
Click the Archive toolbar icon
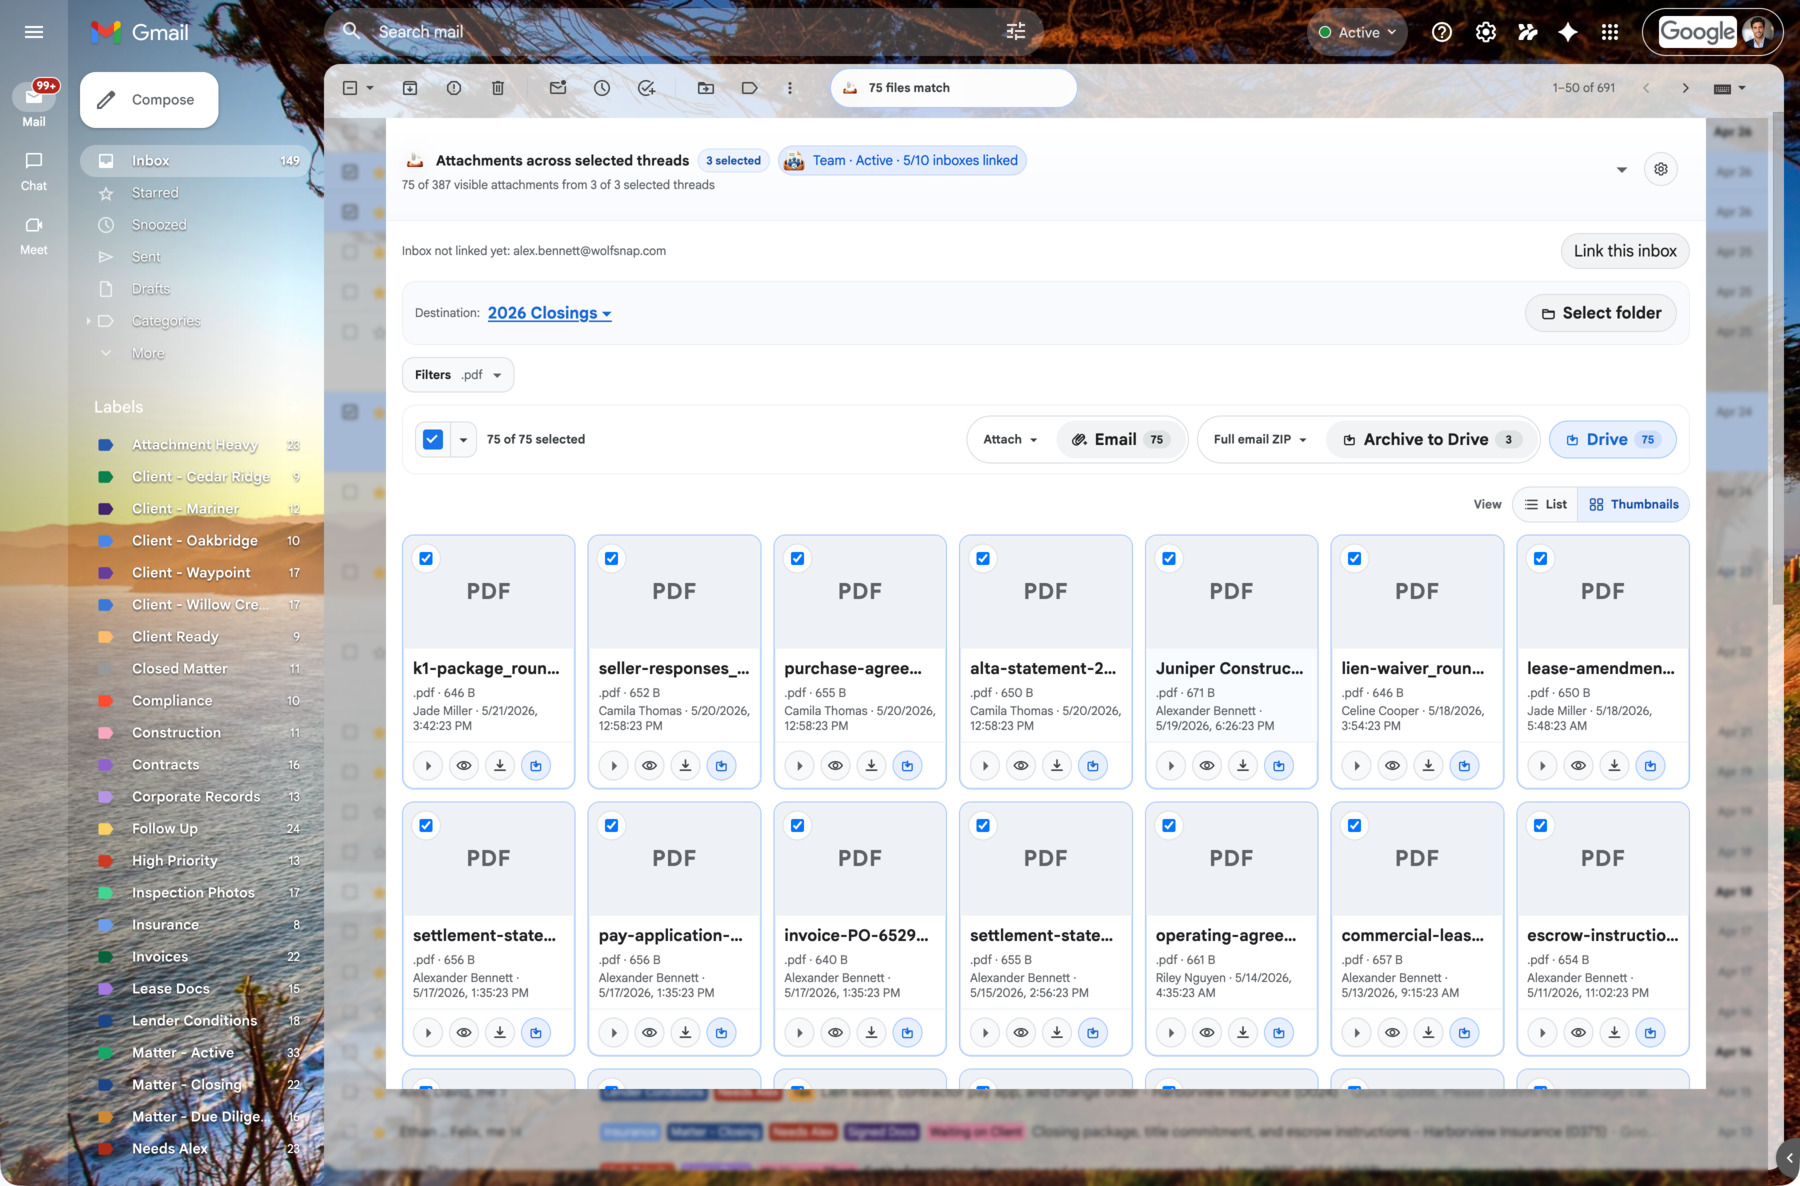pyautogui.click(x=410, y=88)
